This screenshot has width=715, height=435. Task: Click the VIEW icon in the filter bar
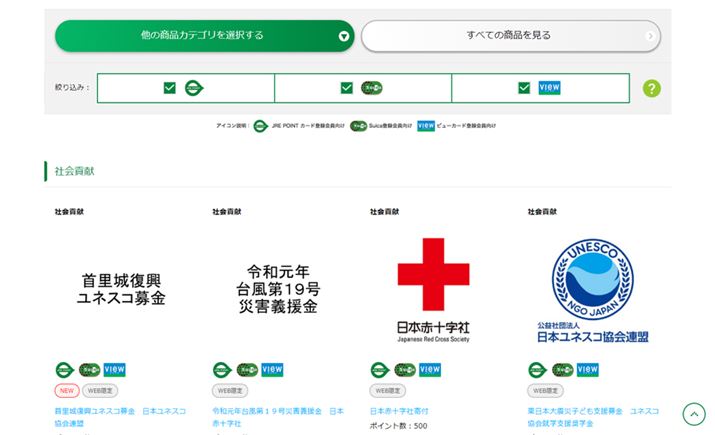[549, 88]
